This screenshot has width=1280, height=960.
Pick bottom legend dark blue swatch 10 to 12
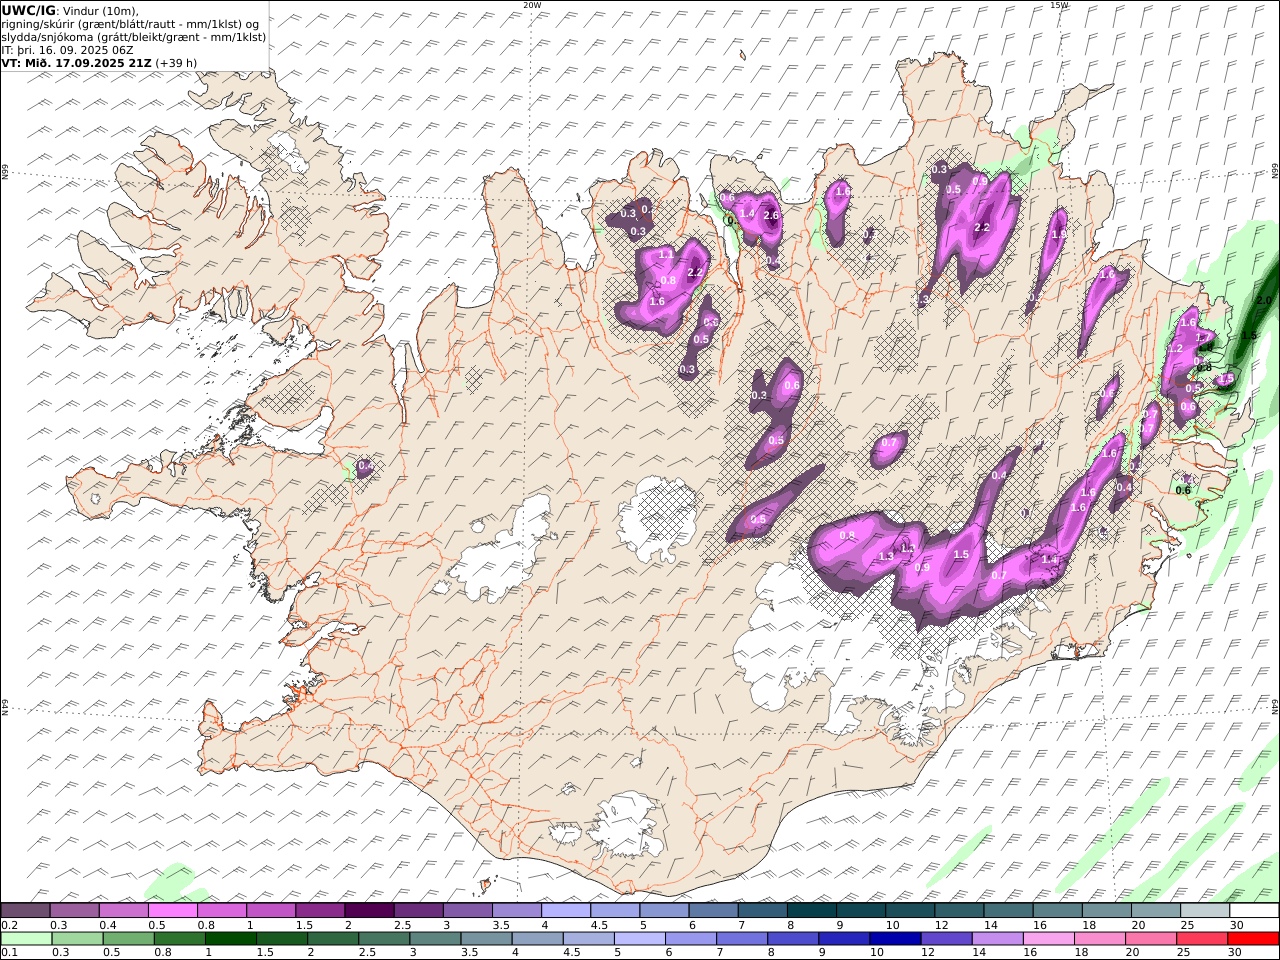[x=896, y=938]
